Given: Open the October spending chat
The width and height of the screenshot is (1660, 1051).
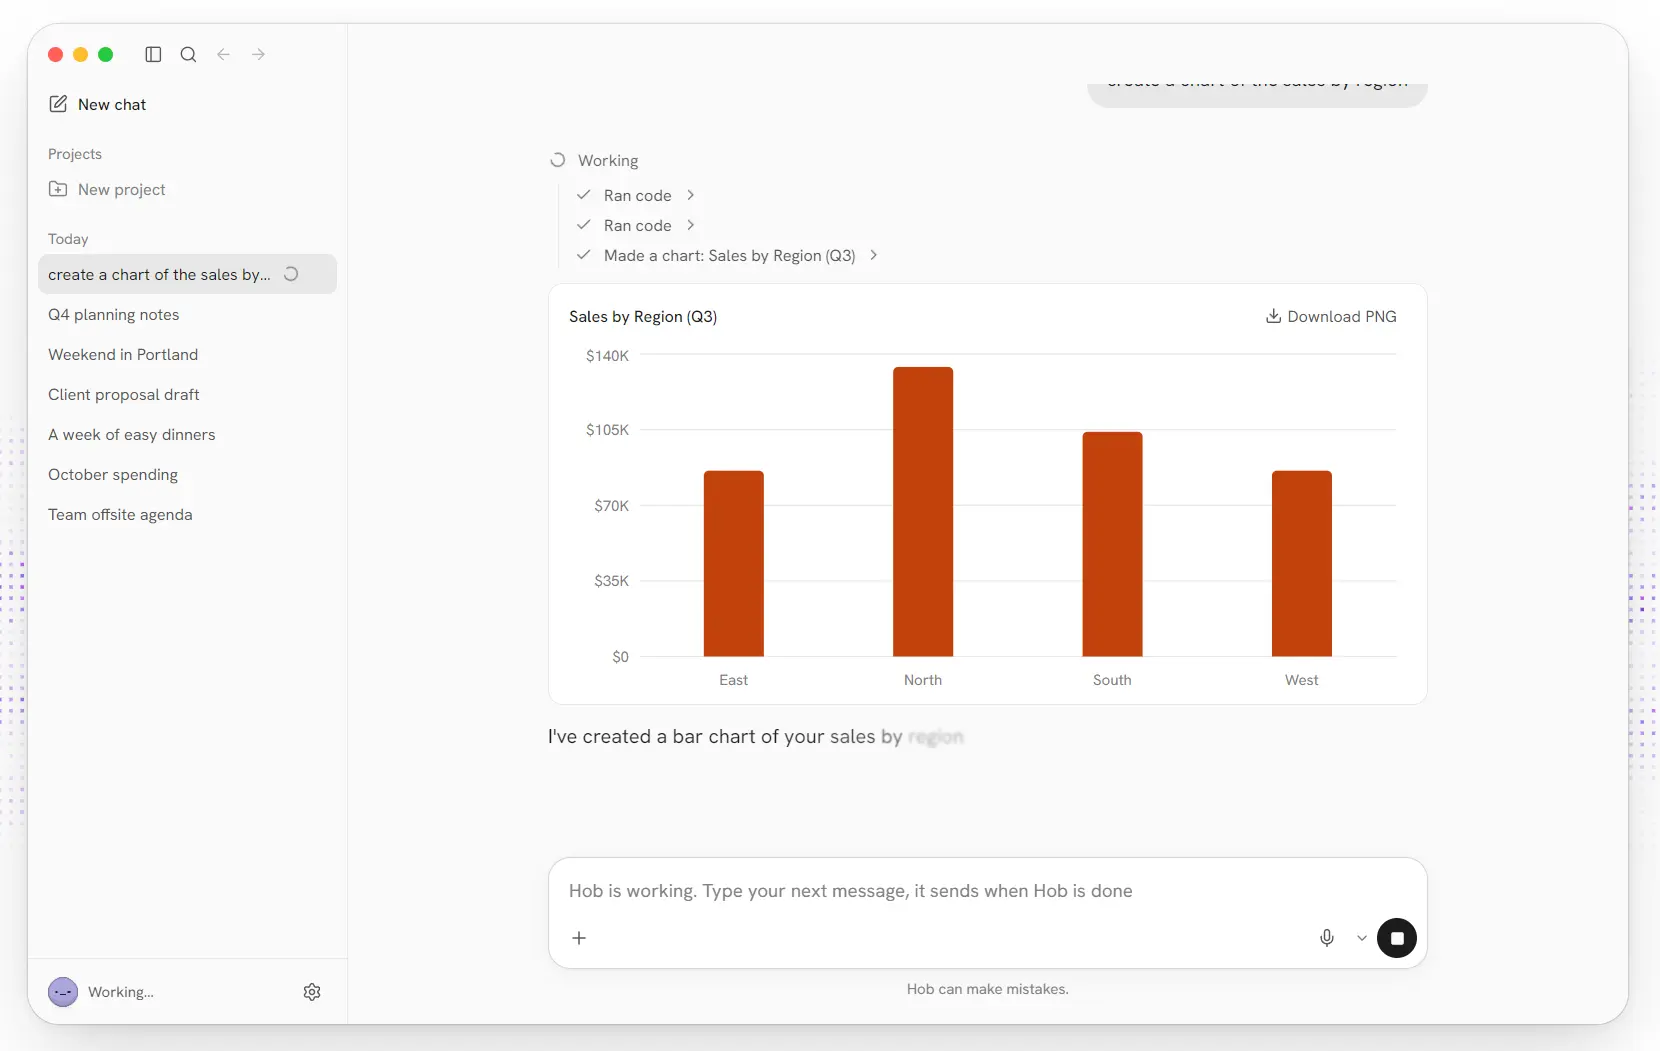Looking at the screenshot, I should (187, 474).
